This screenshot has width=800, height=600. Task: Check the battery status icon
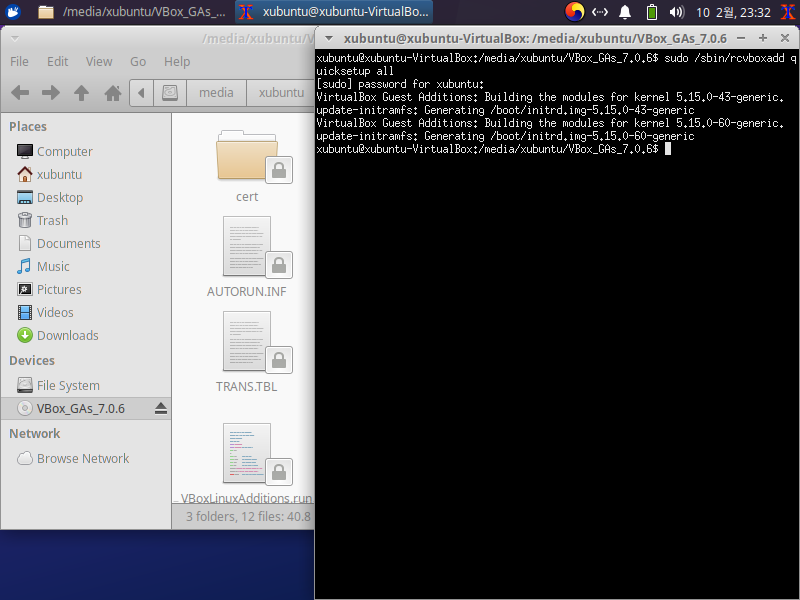click(652, 12)
